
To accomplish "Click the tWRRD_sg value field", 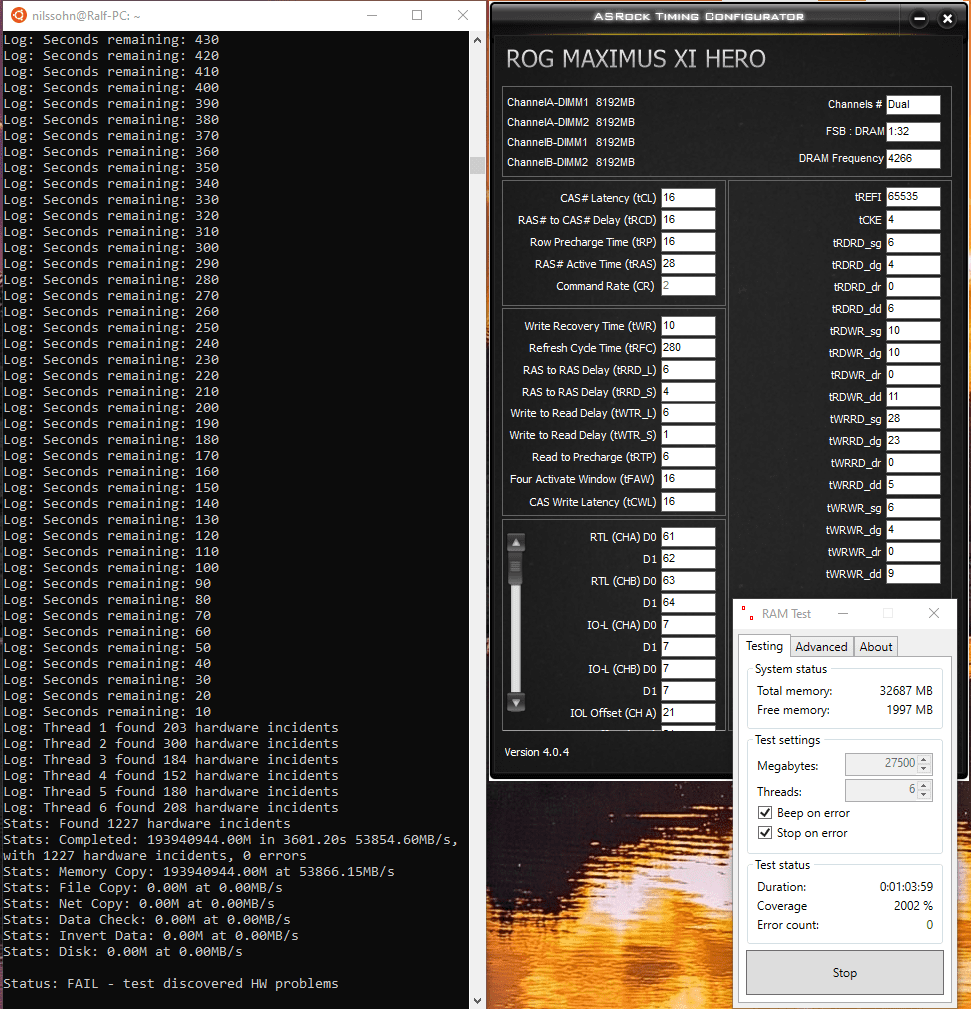I will coord(913,418).
